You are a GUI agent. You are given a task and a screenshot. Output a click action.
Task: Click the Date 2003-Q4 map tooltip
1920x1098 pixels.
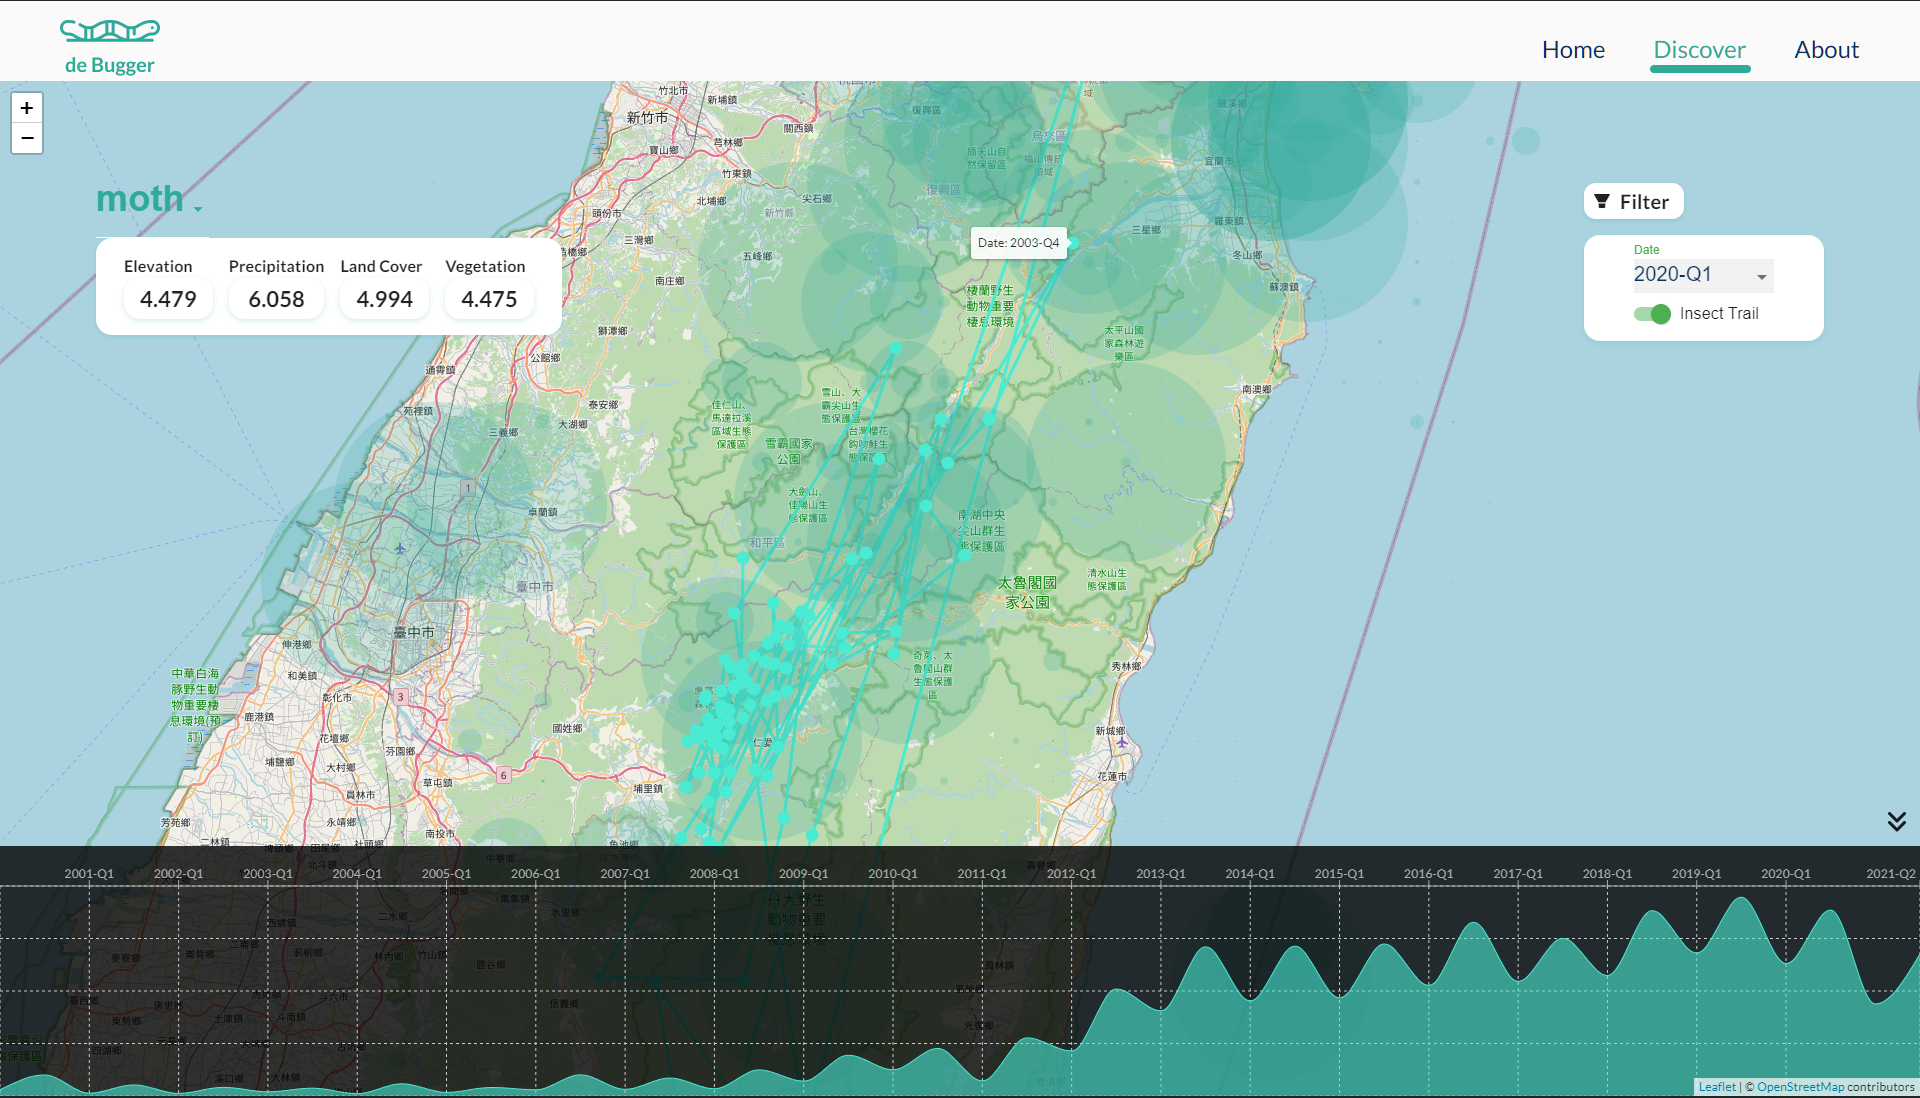click(x=1018, y=243)
